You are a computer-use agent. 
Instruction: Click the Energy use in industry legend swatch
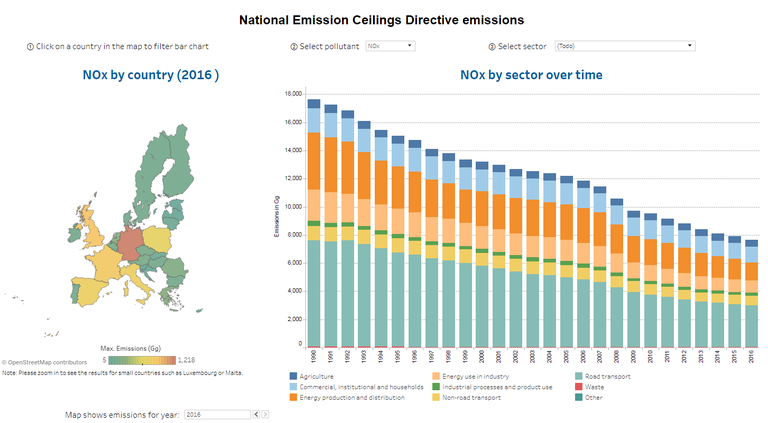436,376
